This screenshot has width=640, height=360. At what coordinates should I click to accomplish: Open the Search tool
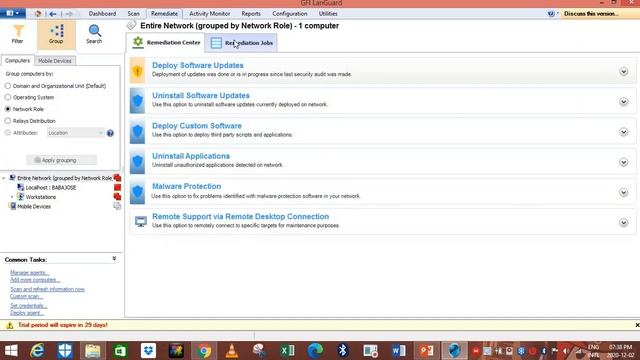94,34
